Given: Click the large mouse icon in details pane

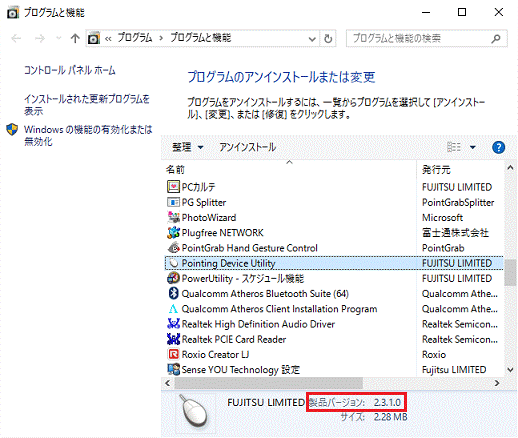Looking at the screenshot, I should coord(195,411).
